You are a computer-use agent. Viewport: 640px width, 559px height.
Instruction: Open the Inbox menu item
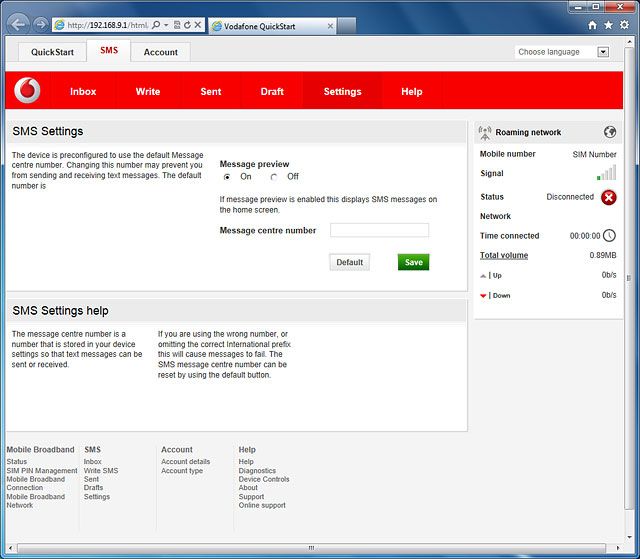(x=83, y=91)
